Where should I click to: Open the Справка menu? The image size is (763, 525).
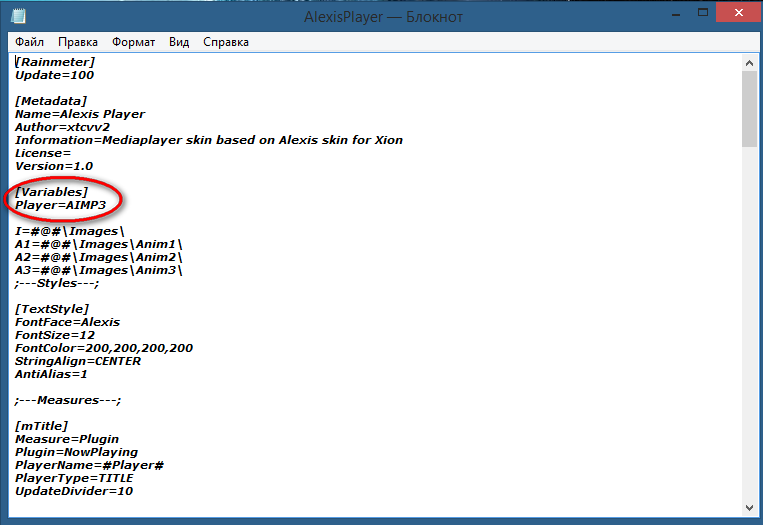coord(226,42)
